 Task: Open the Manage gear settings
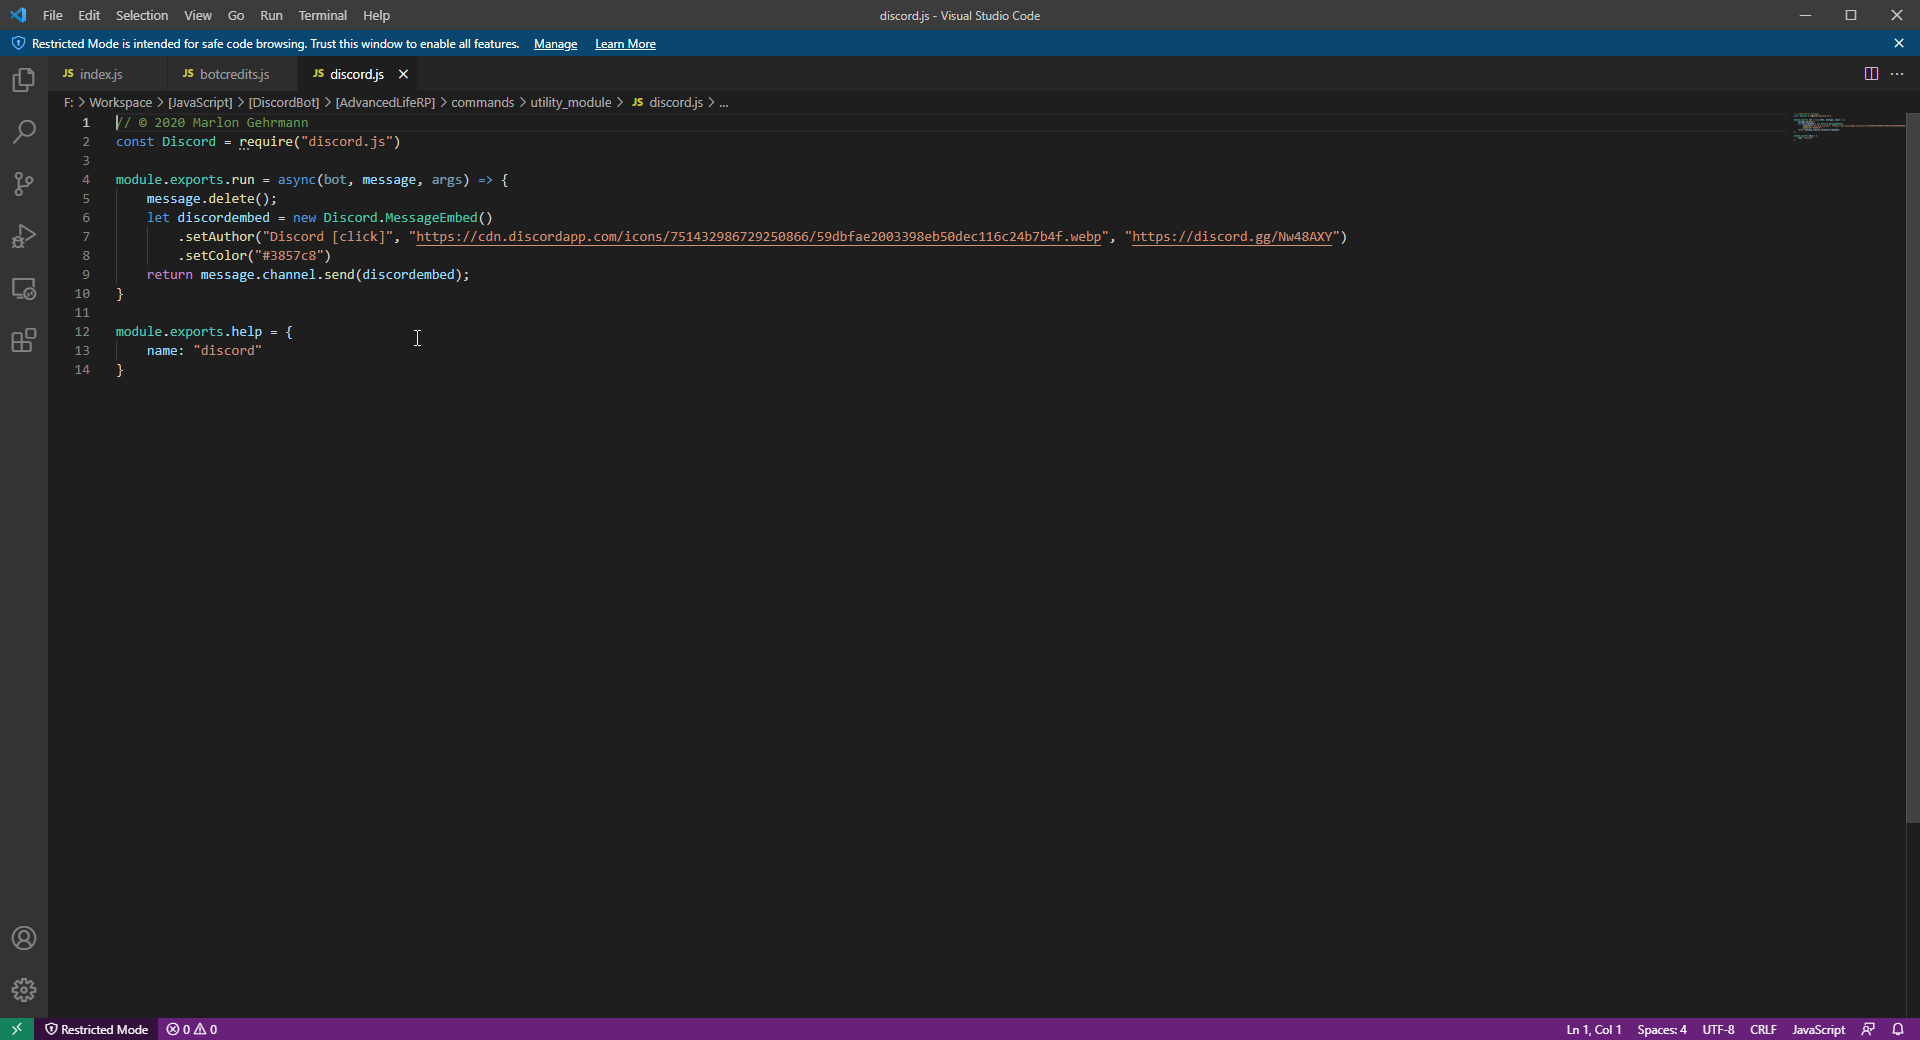pos(24,990)
